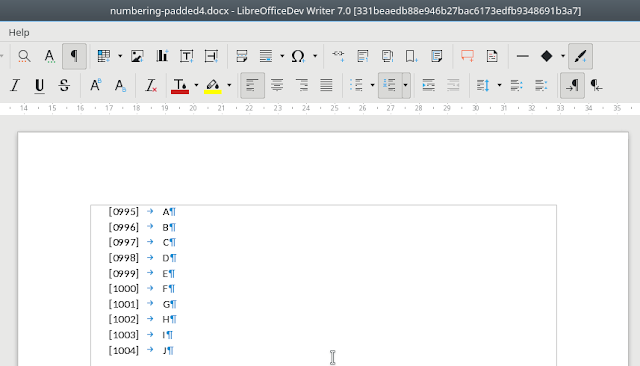Click the Insert Image icon
Viewport: 640px width, 366px height.
(137, 56)
